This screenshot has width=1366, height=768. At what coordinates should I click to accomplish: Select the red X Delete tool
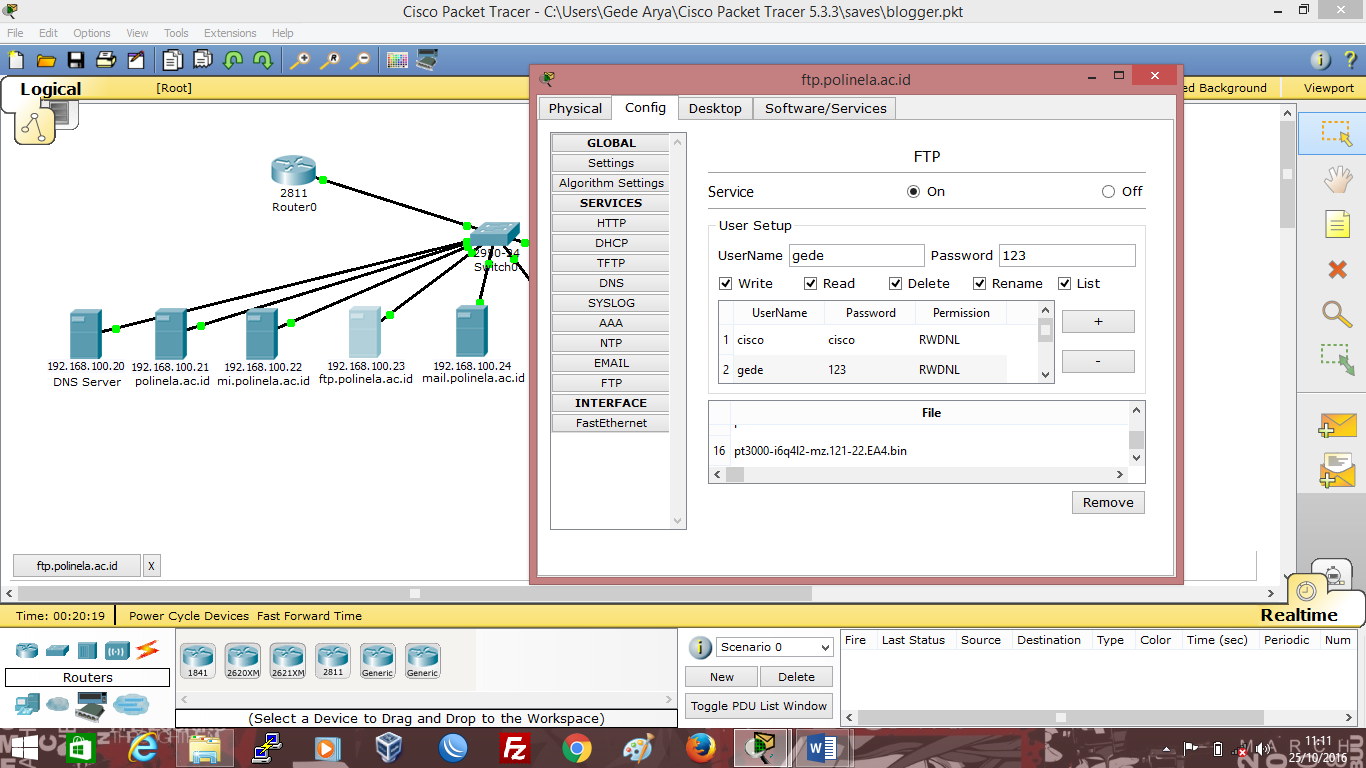pyautogui.click(x=1337, y=269)
